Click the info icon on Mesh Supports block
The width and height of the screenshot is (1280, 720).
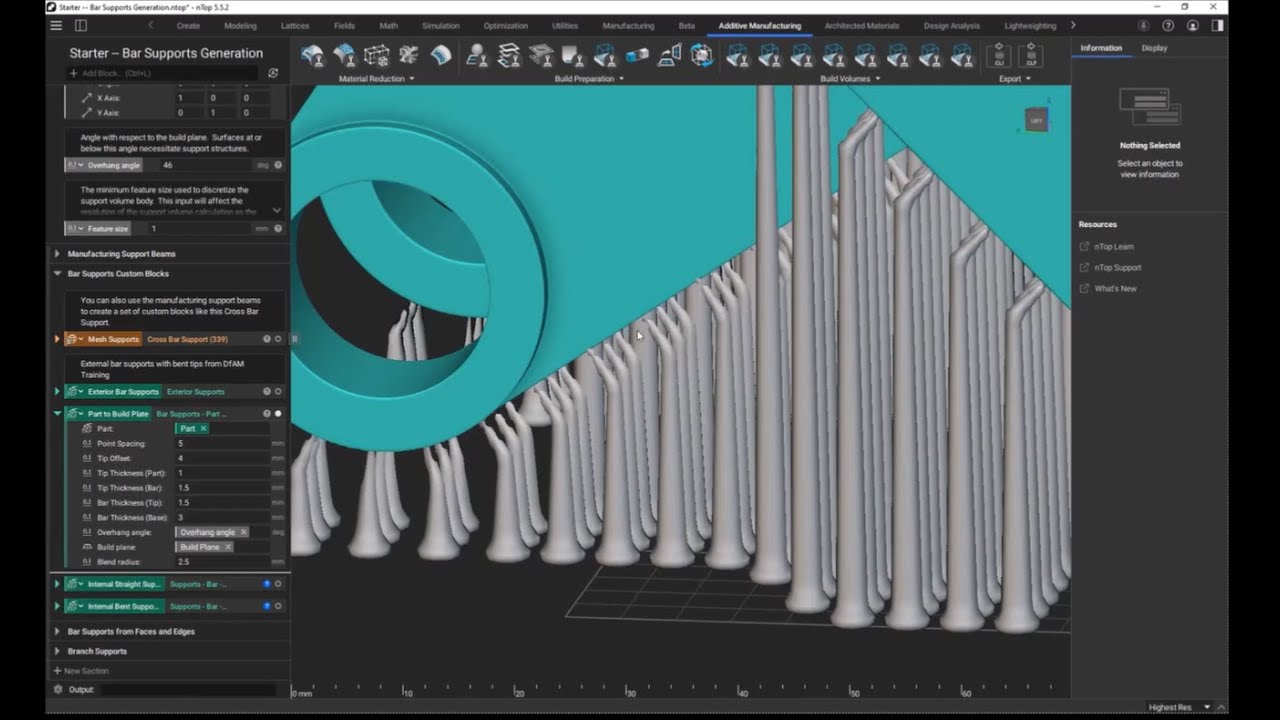pos(267,339)
